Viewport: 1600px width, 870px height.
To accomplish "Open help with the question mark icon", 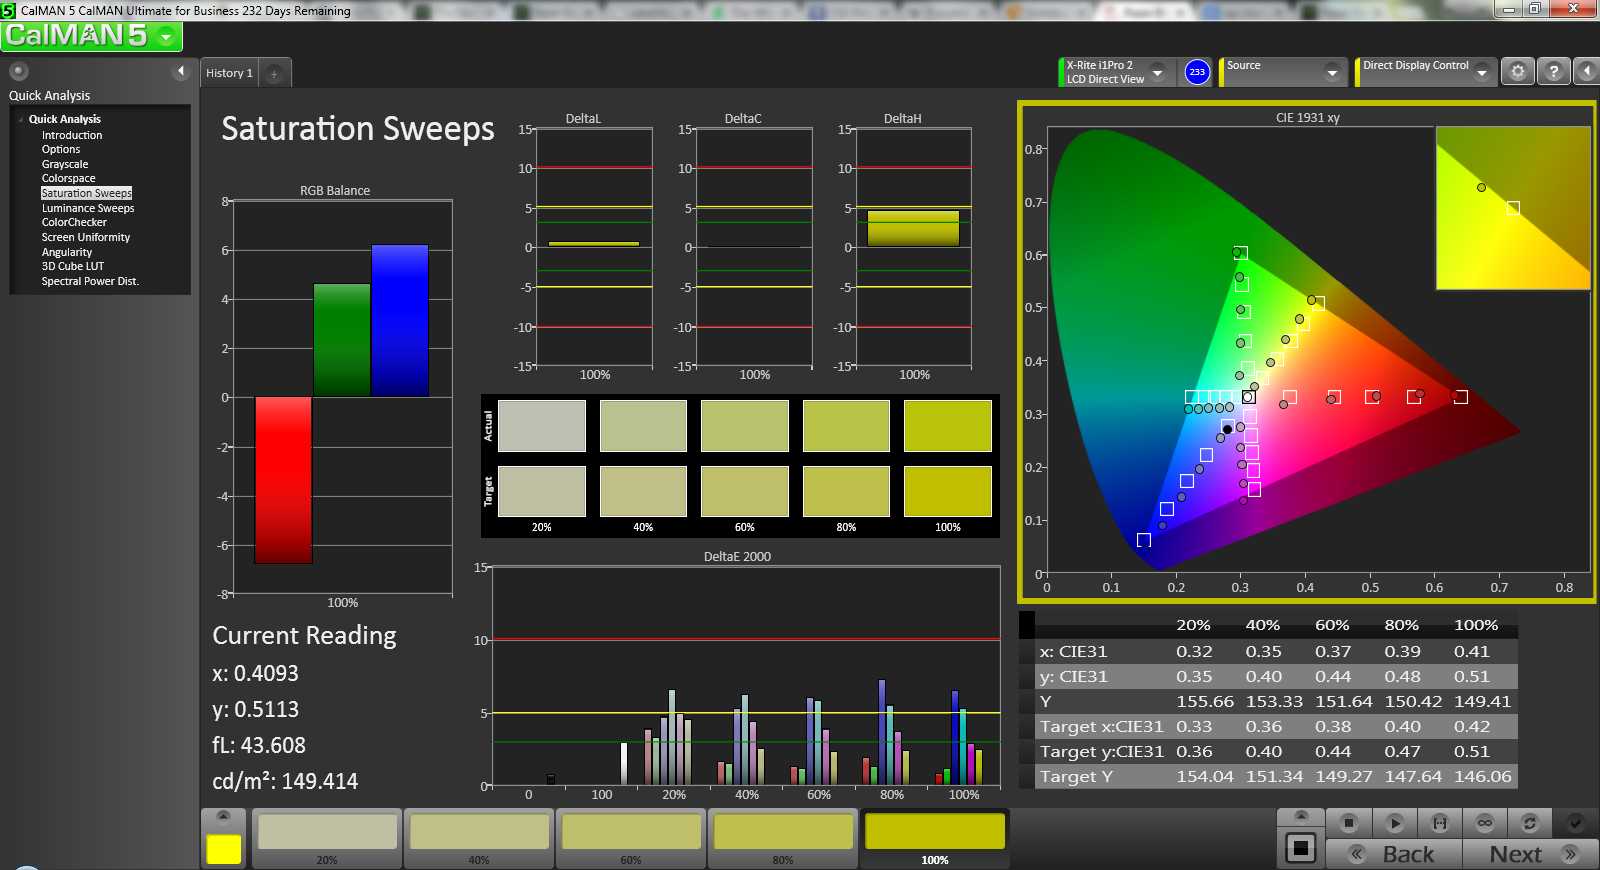I will [1553, 72].
